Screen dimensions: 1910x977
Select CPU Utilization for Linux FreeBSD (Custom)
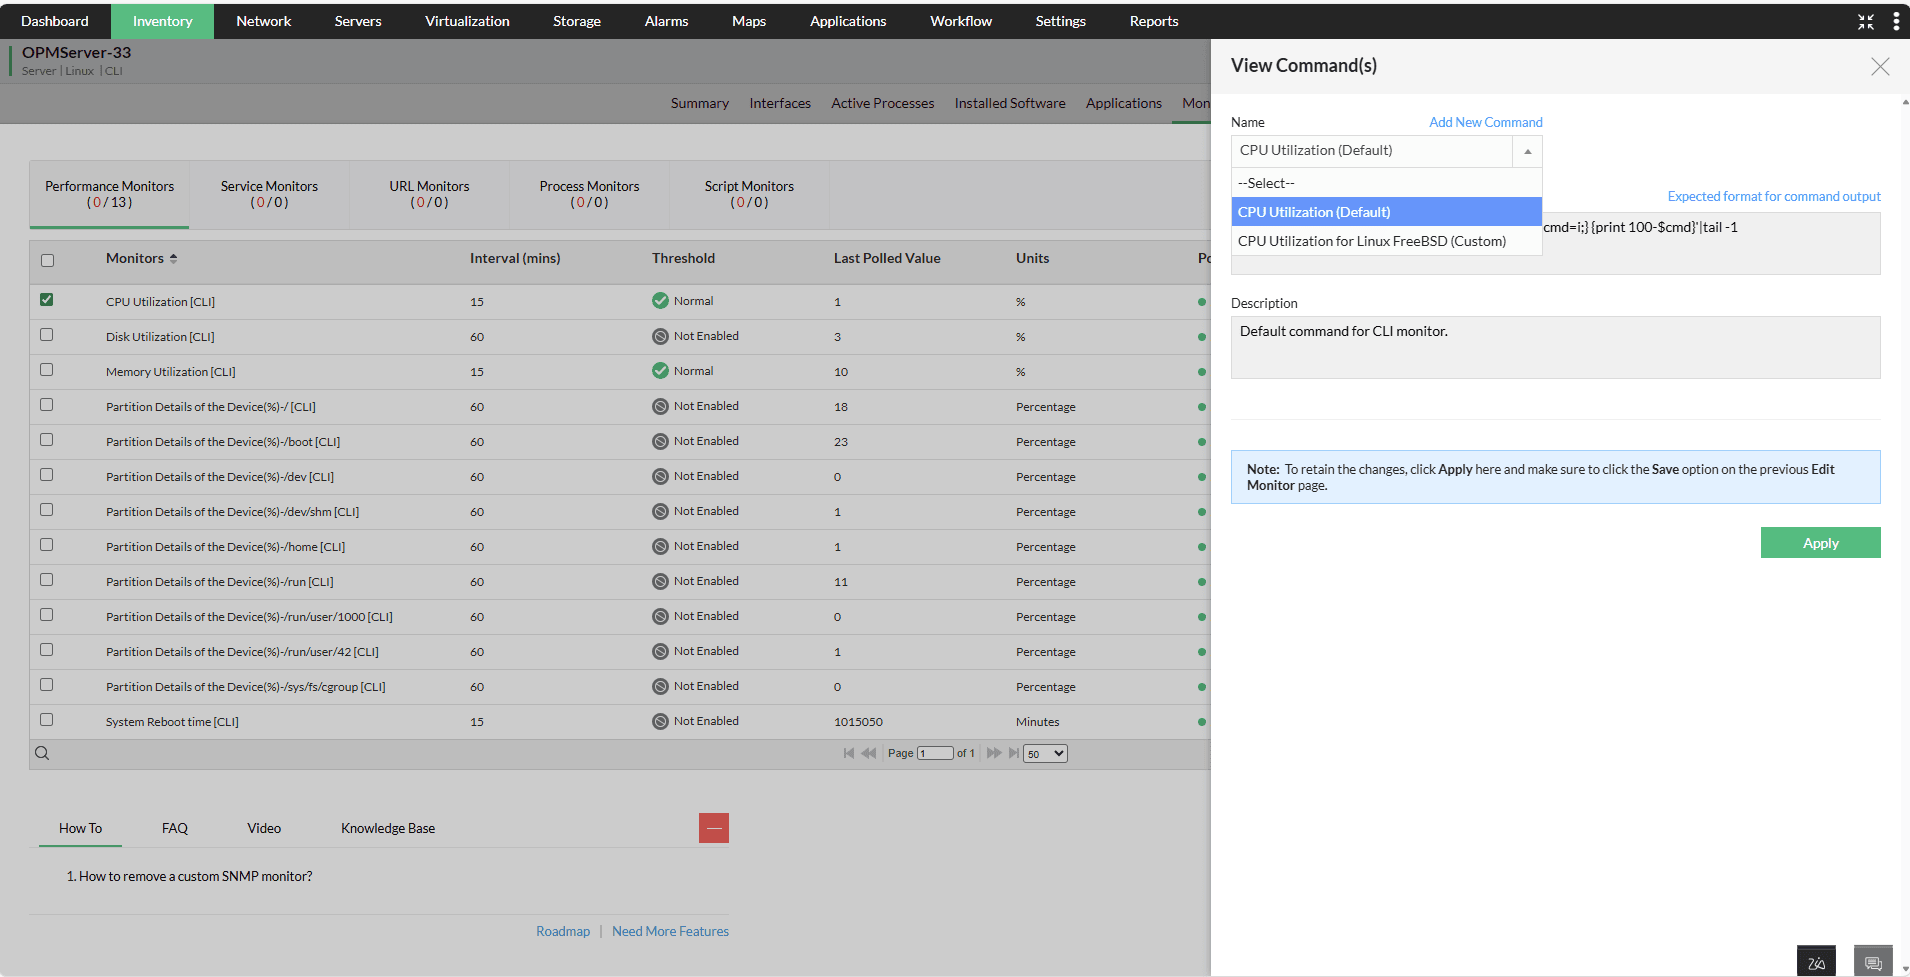(x=1371, y=241)
